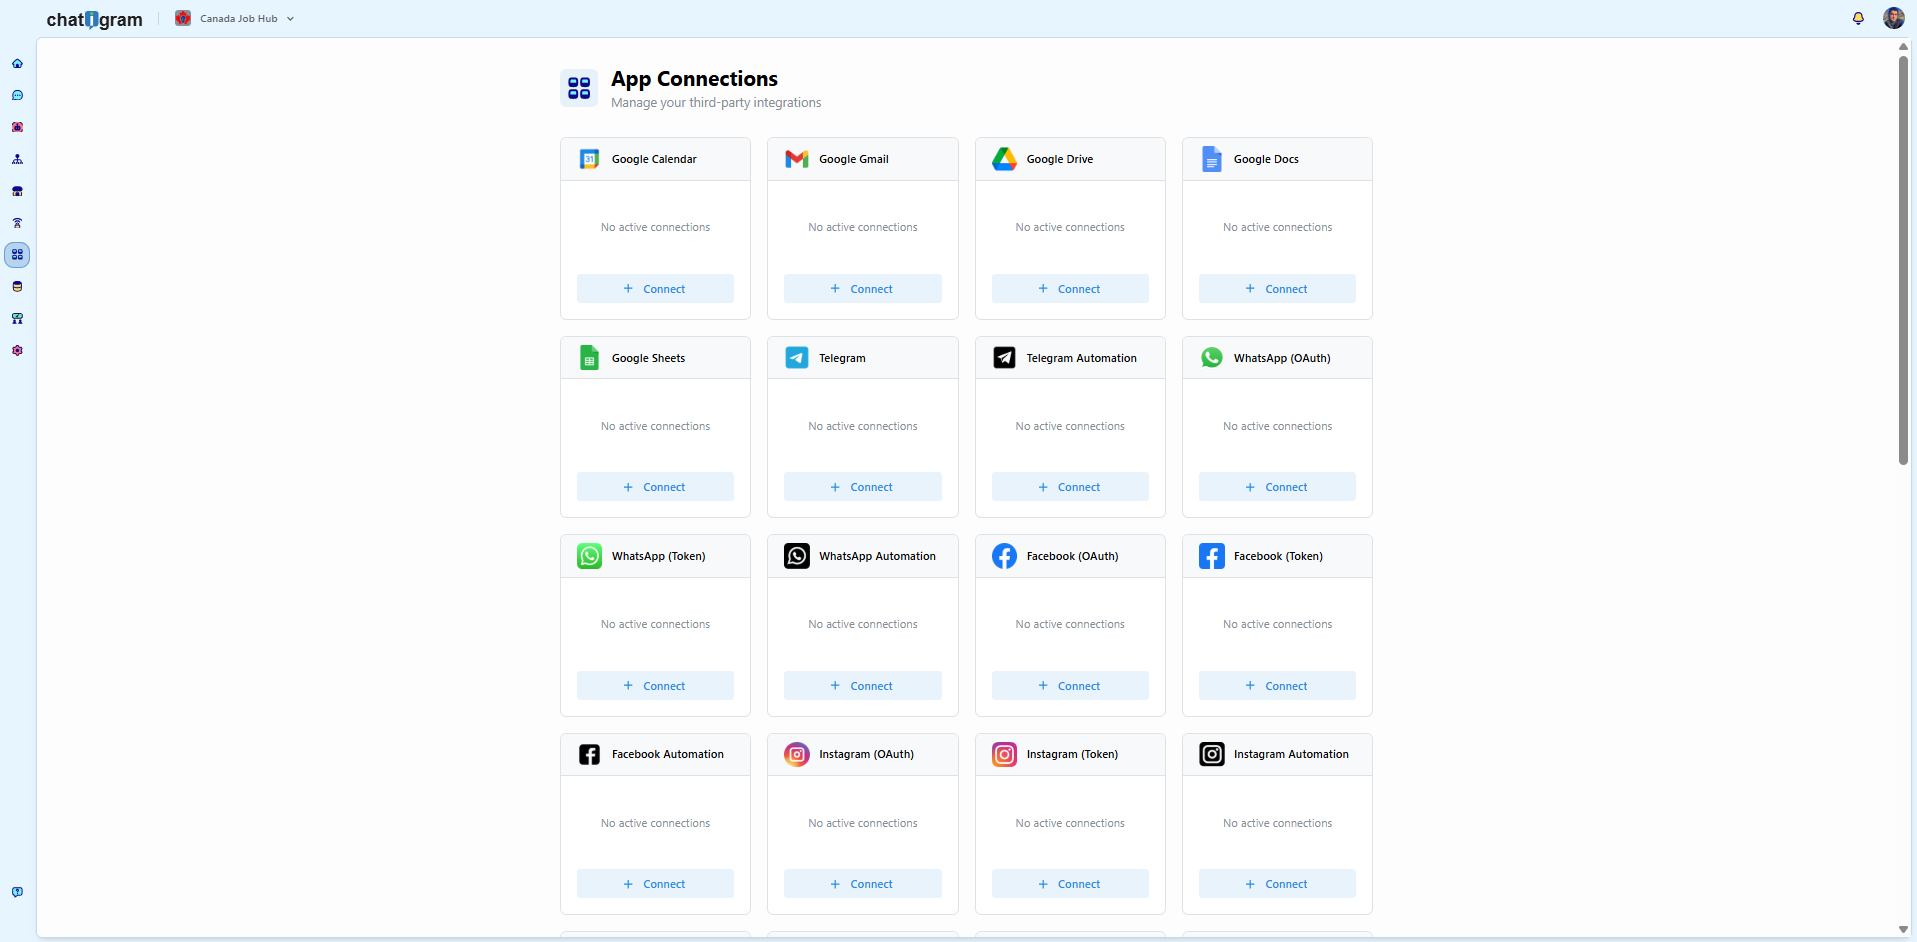Click the Telegram app icon
This screenshot has height=942, width=1917.
click(797, 358)
